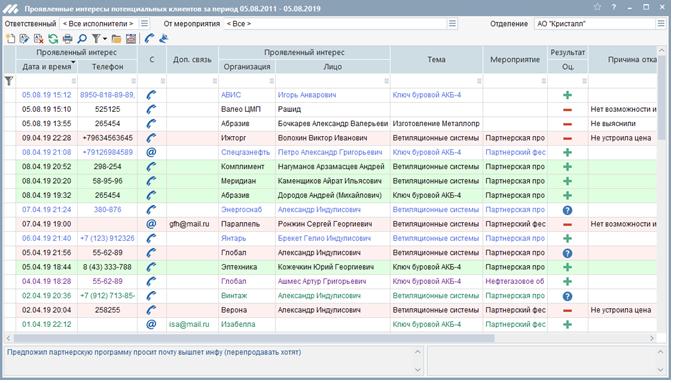Open the Ответственный selection list button
674x383 pixels.
click(x=145, y=24)
